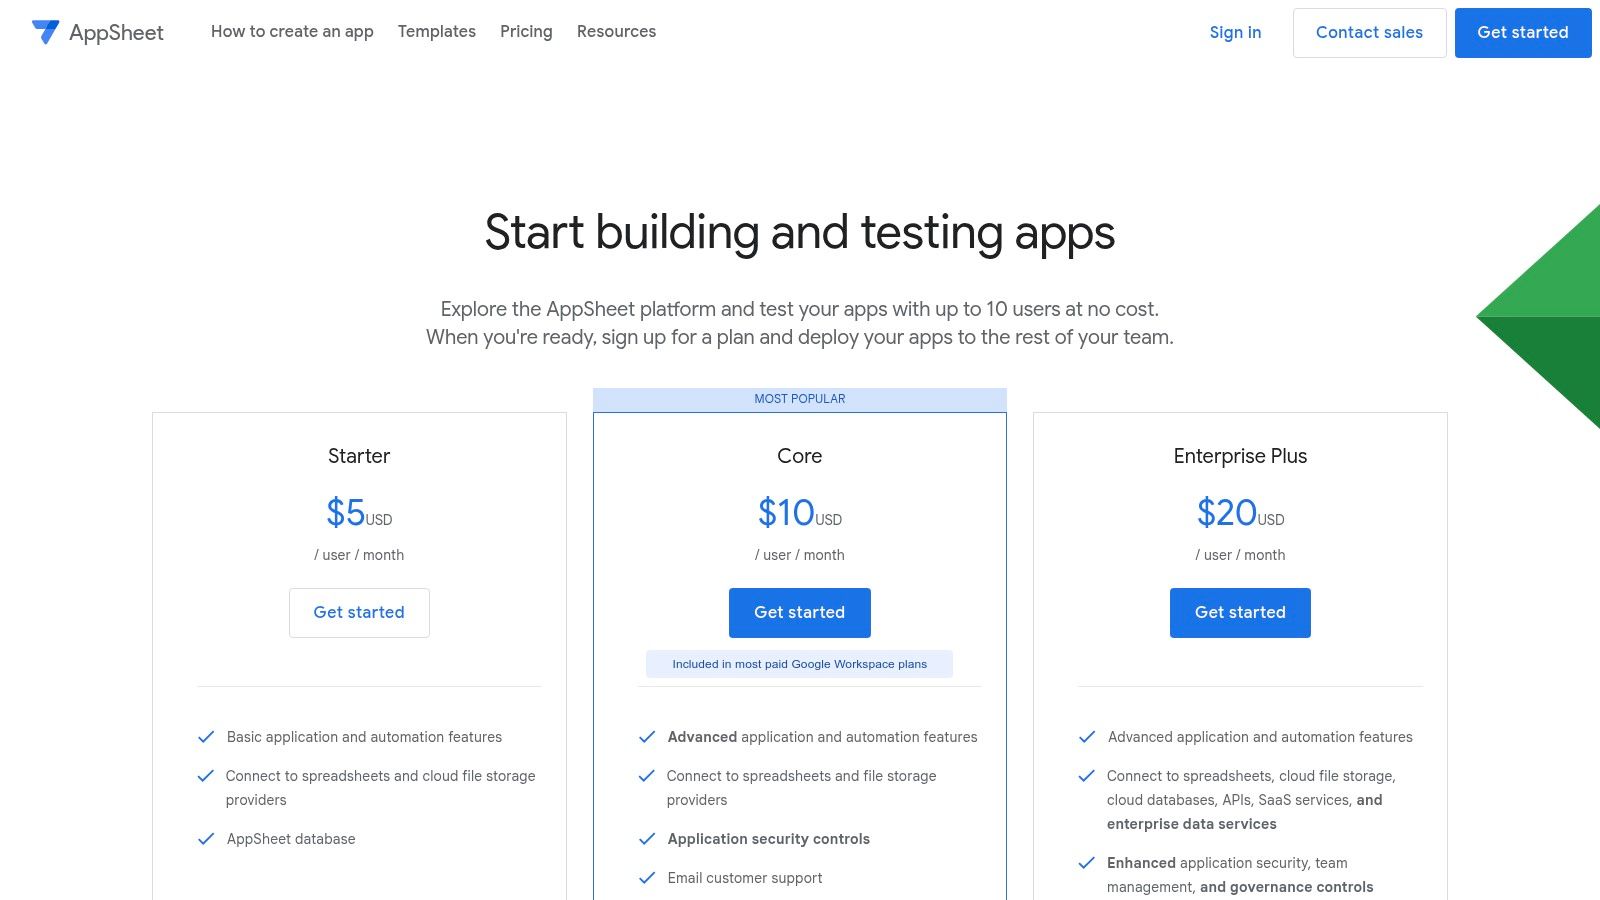The width and height of the screenshot is (1600, 900).
Task: Click Sign in
Action: pos(1235,32)
